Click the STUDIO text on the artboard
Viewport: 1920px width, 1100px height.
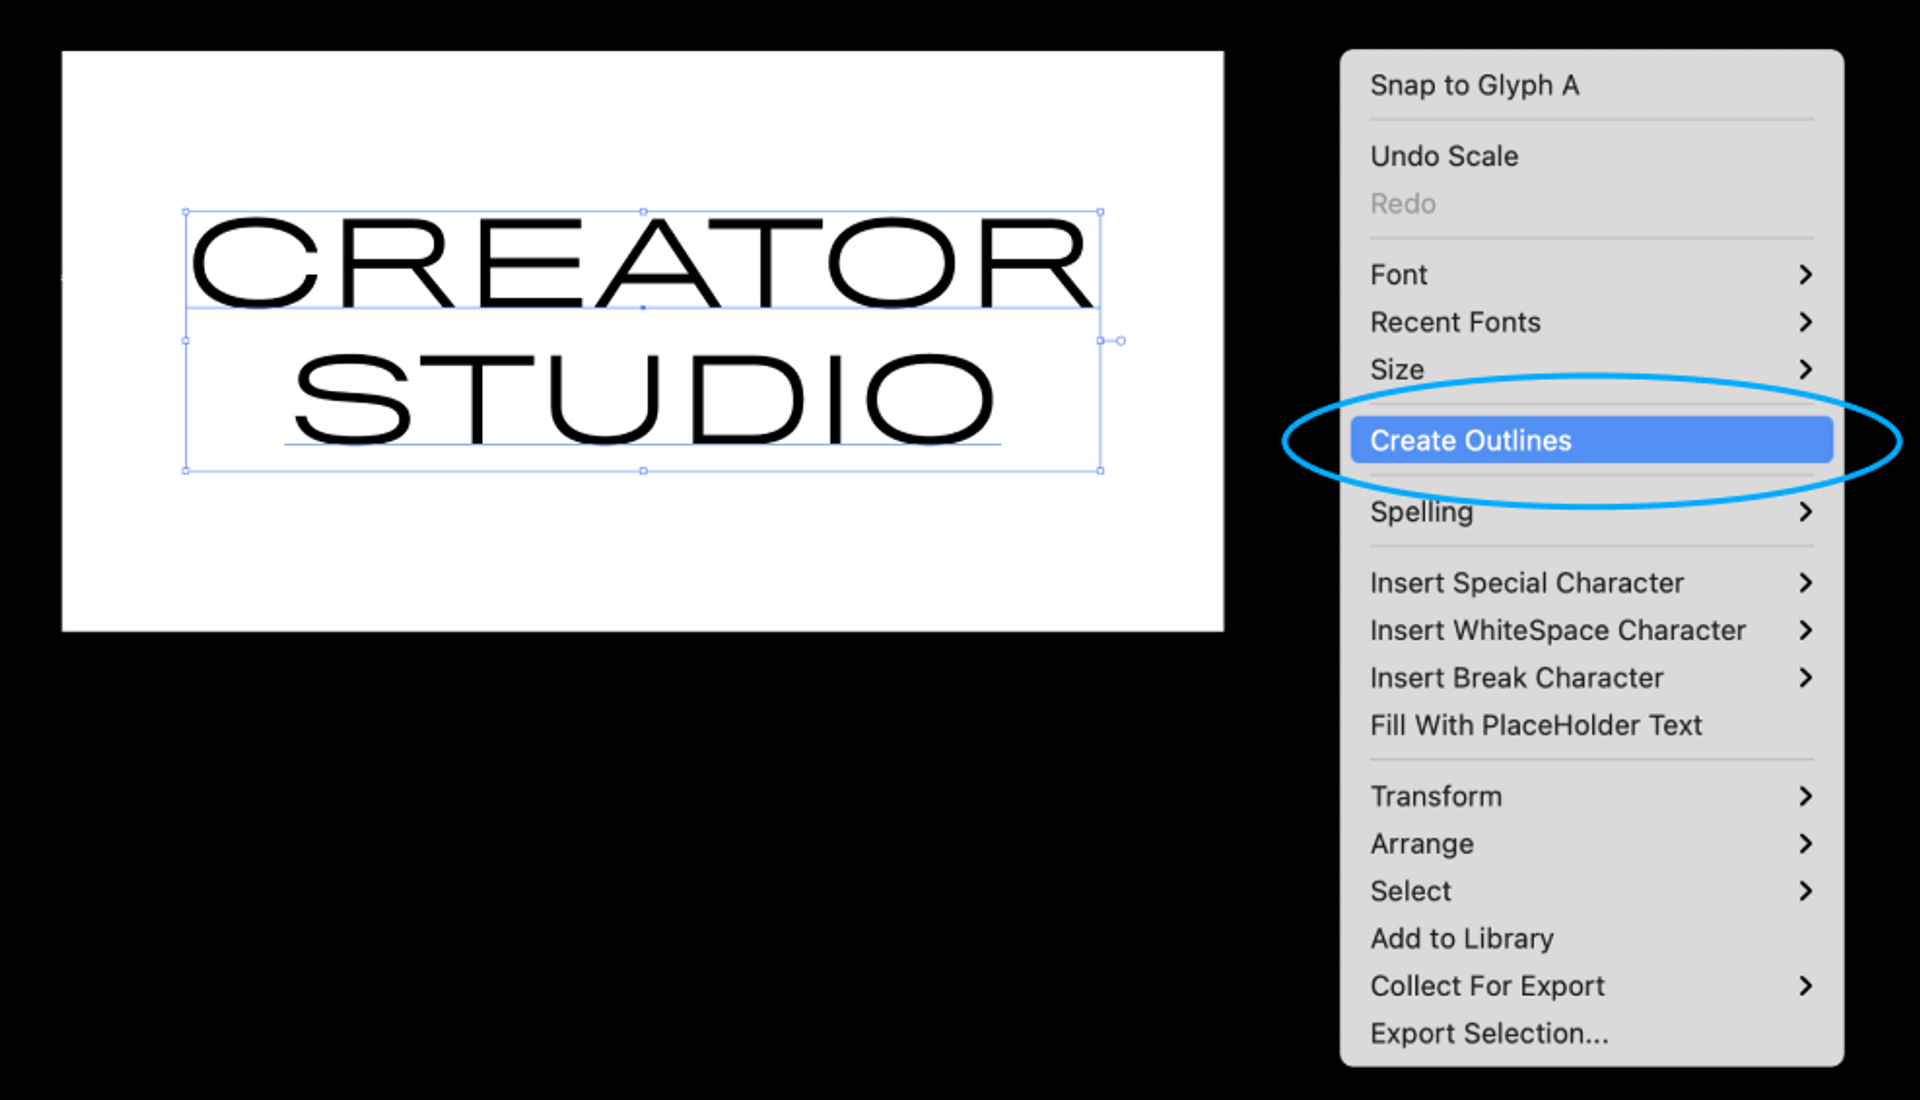coord(642,398)
